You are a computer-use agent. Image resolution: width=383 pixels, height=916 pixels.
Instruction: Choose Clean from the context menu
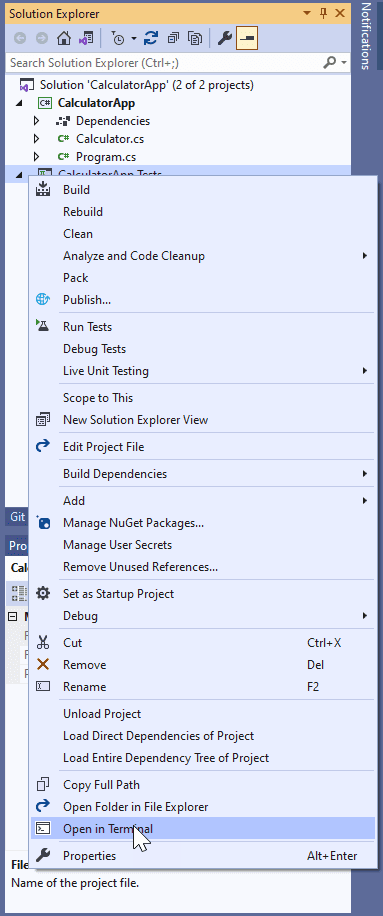pos(203,234)
